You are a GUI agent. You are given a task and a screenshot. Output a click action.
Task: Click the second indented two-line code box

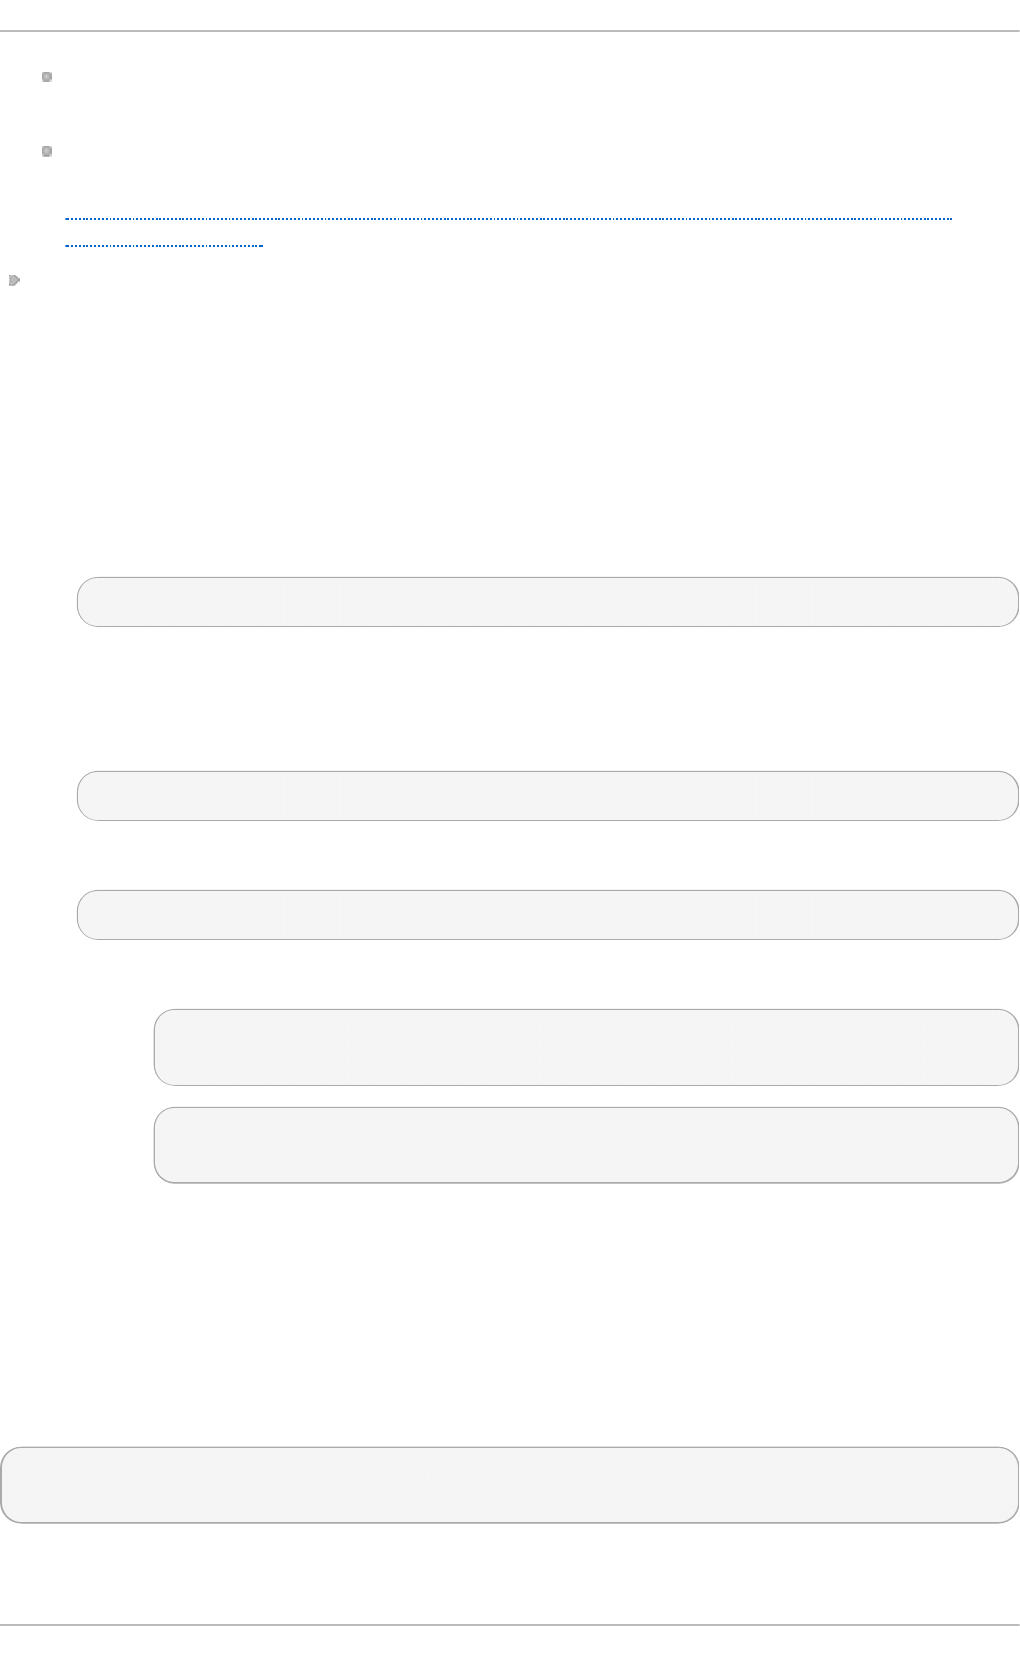(x=586, y=1145)
